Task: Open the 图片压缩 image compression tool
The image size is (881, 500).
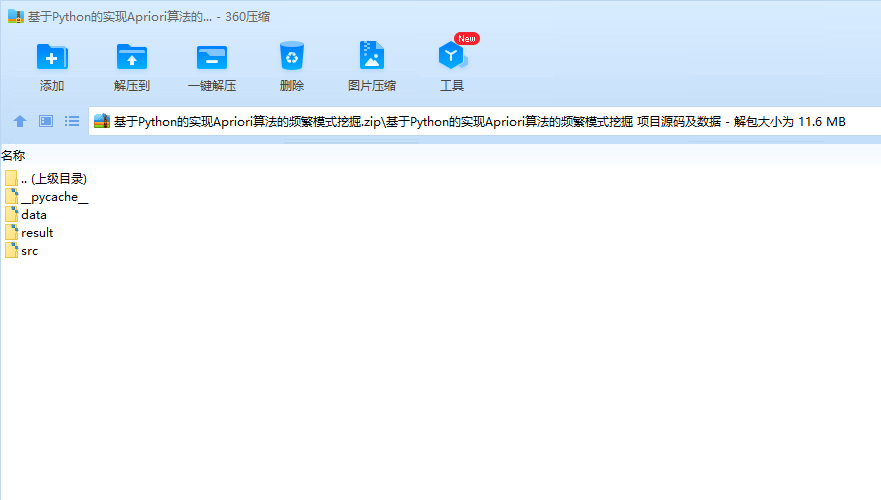Action: point(371,55)
